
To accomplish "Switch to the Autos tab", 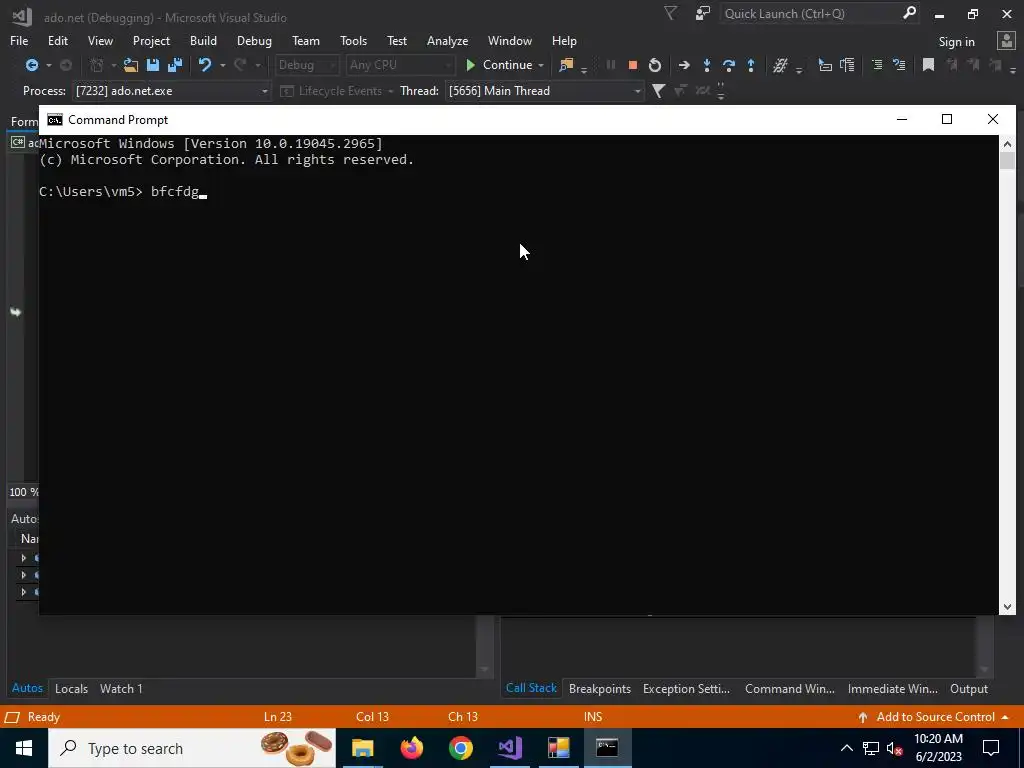I will [x=27, y=688].
